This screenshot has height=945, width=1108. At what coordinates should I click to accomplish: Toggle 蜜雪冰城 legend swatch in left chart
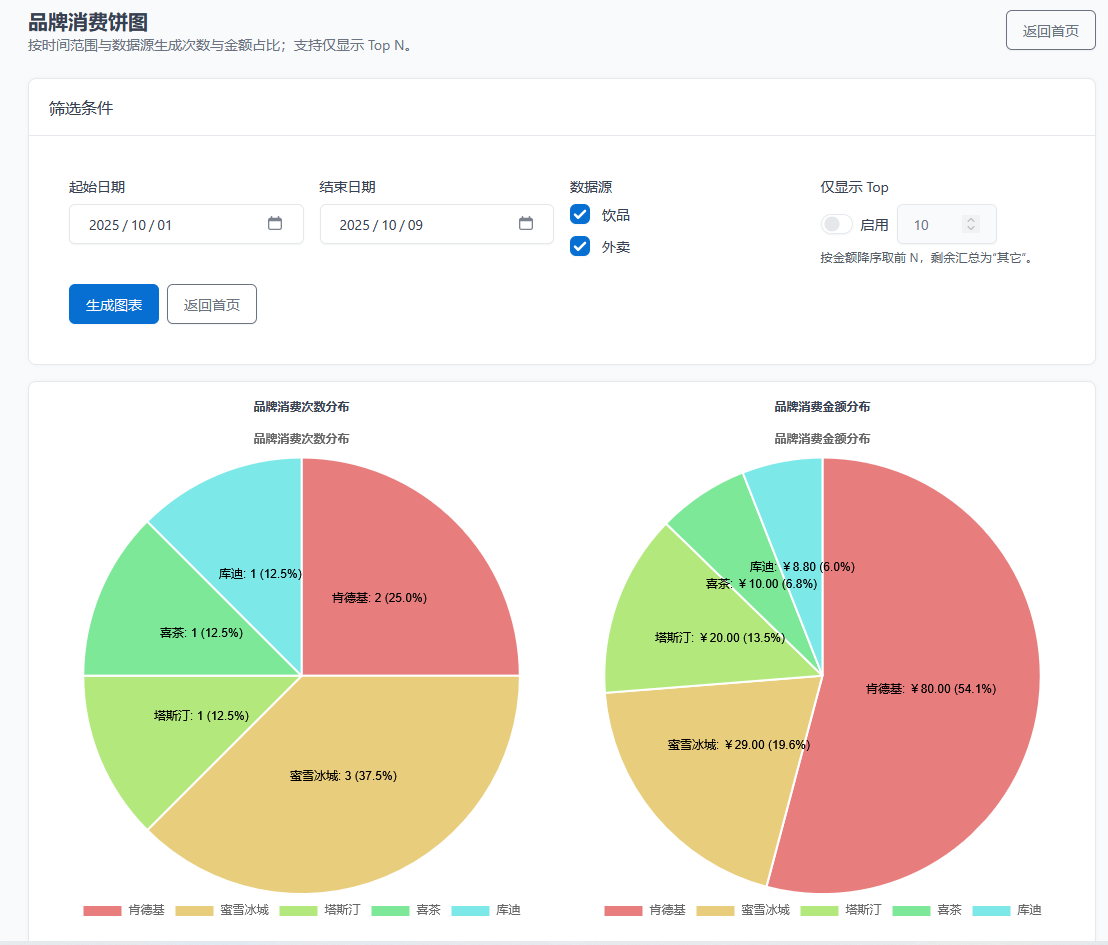[194, 911]
